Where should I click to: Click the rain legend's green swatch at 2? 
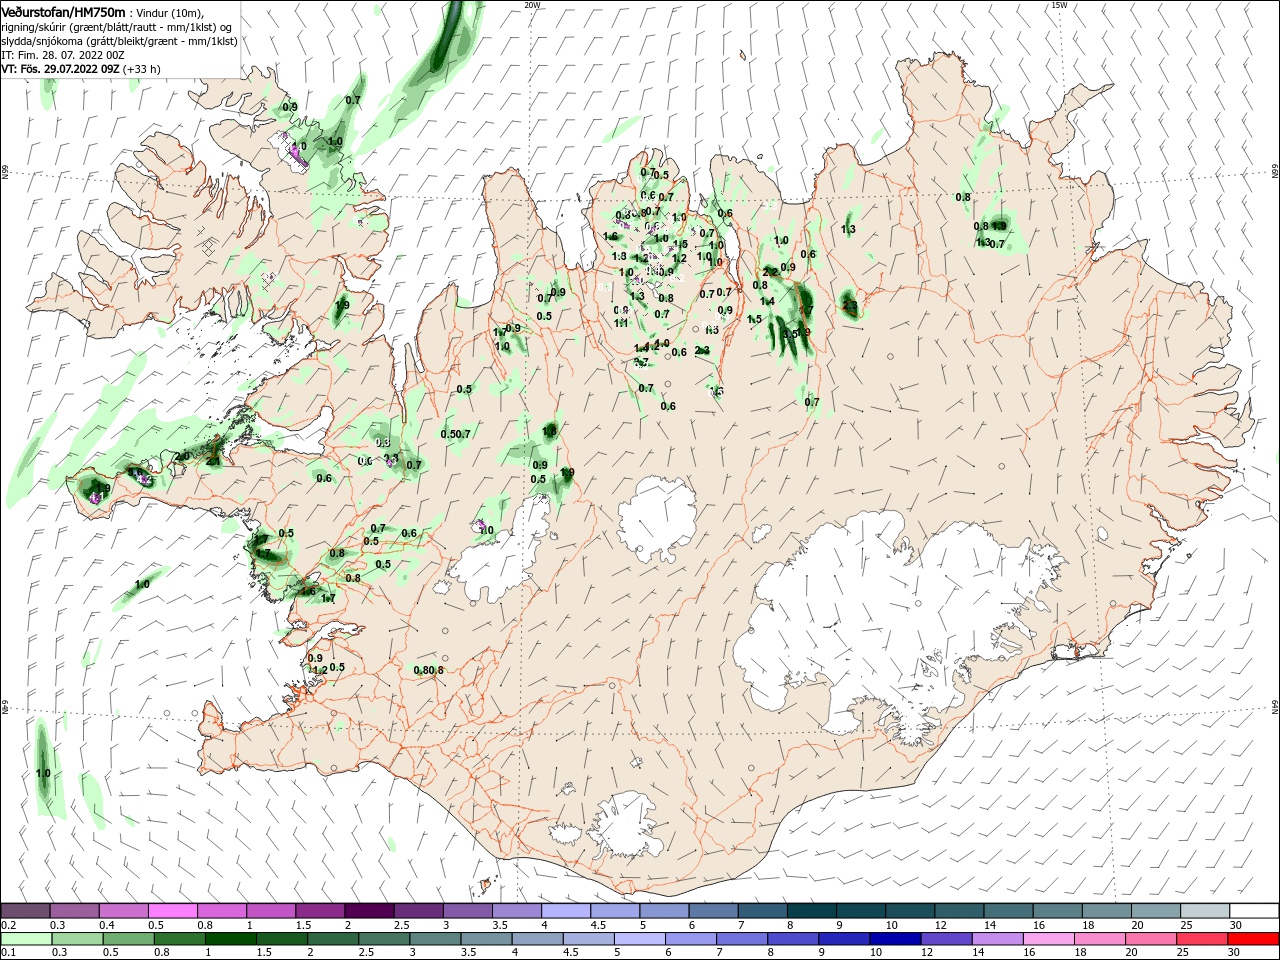[332, 939]
